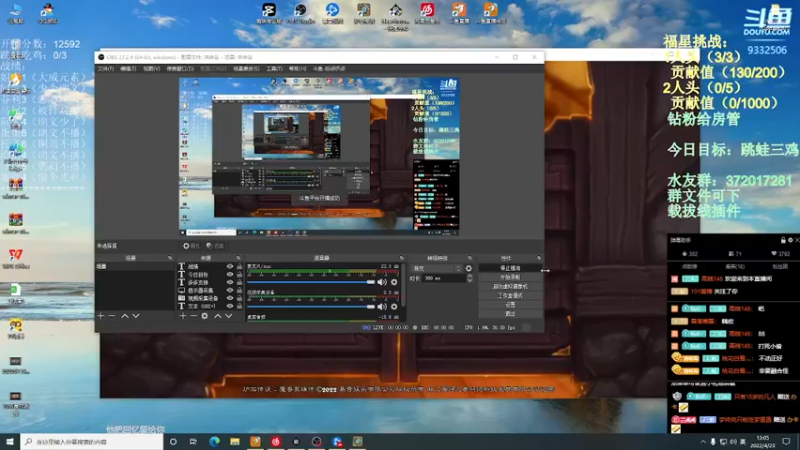Open the 滤镜 filters button above the docks
The height and width of the screenshot is (450, 800).
[215, 246]
